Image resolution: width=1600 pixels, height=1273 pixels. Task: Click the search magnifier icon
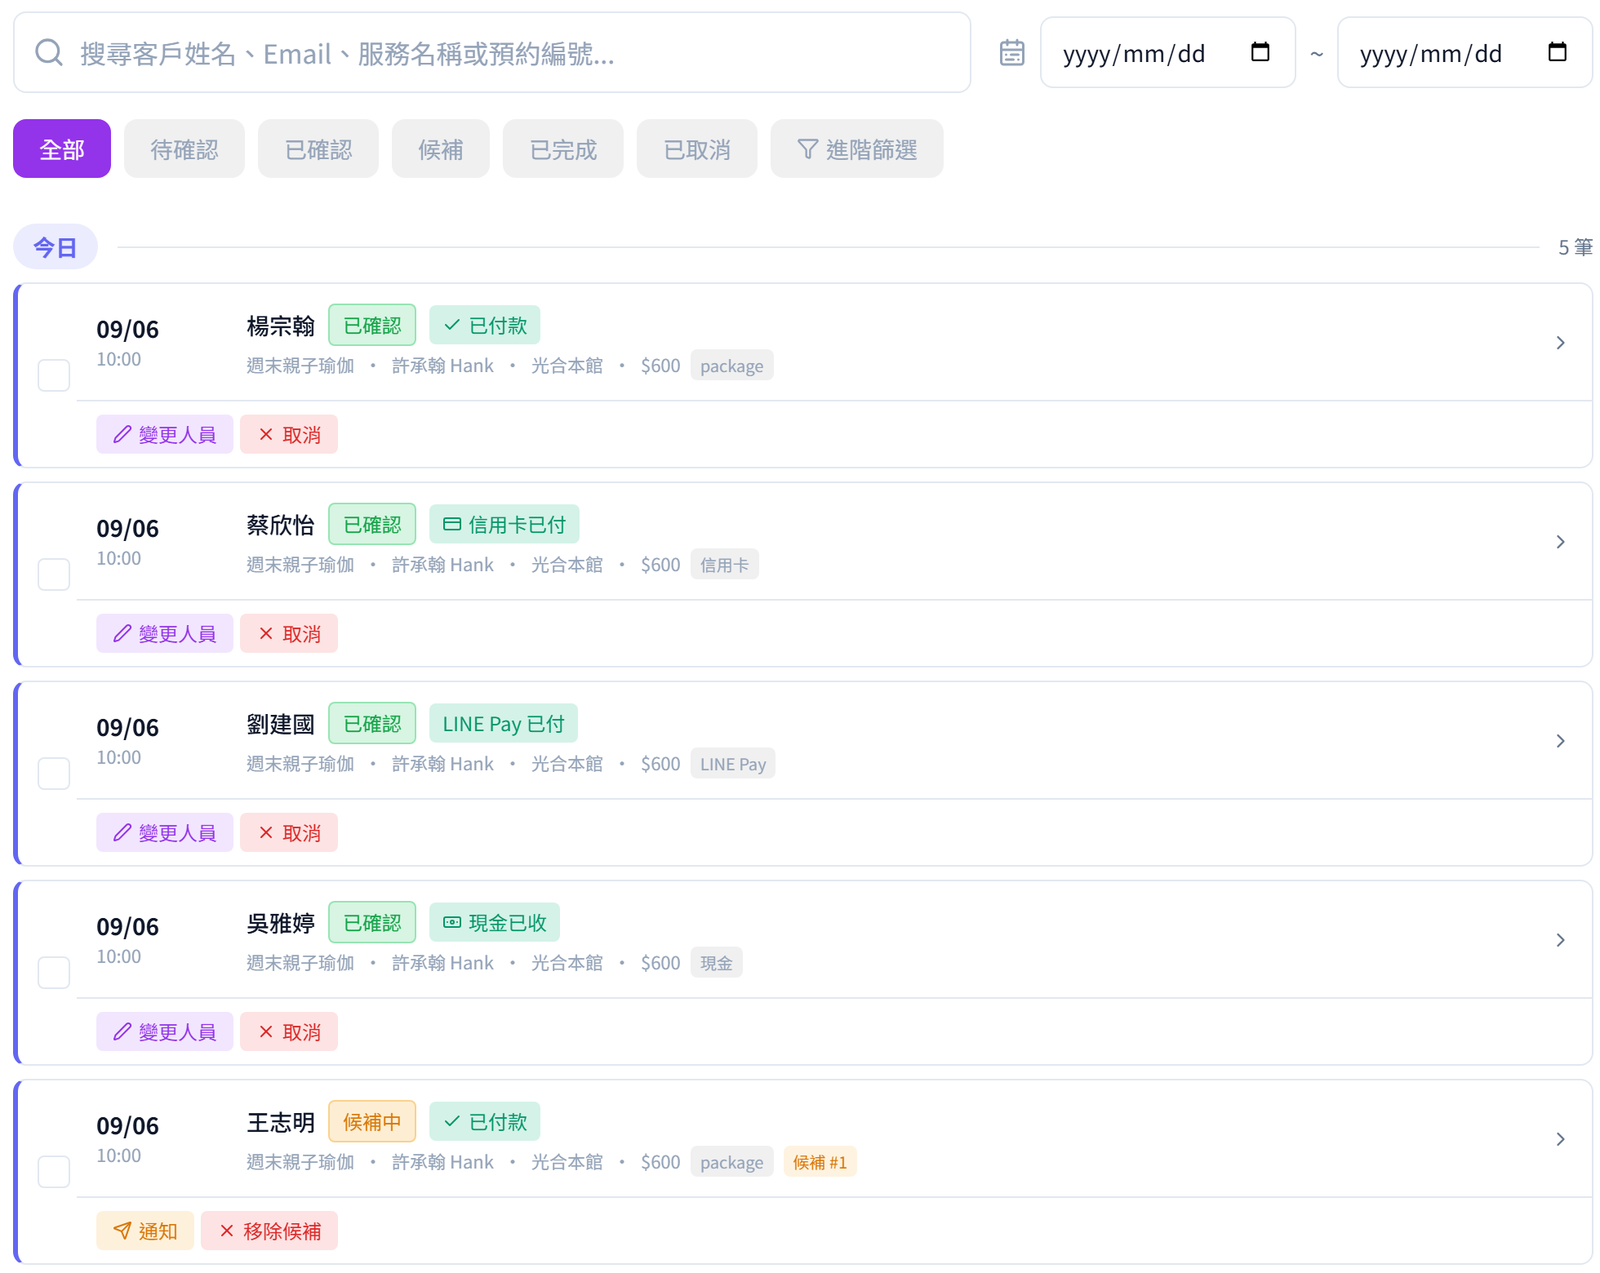click(x=49, y=52)
